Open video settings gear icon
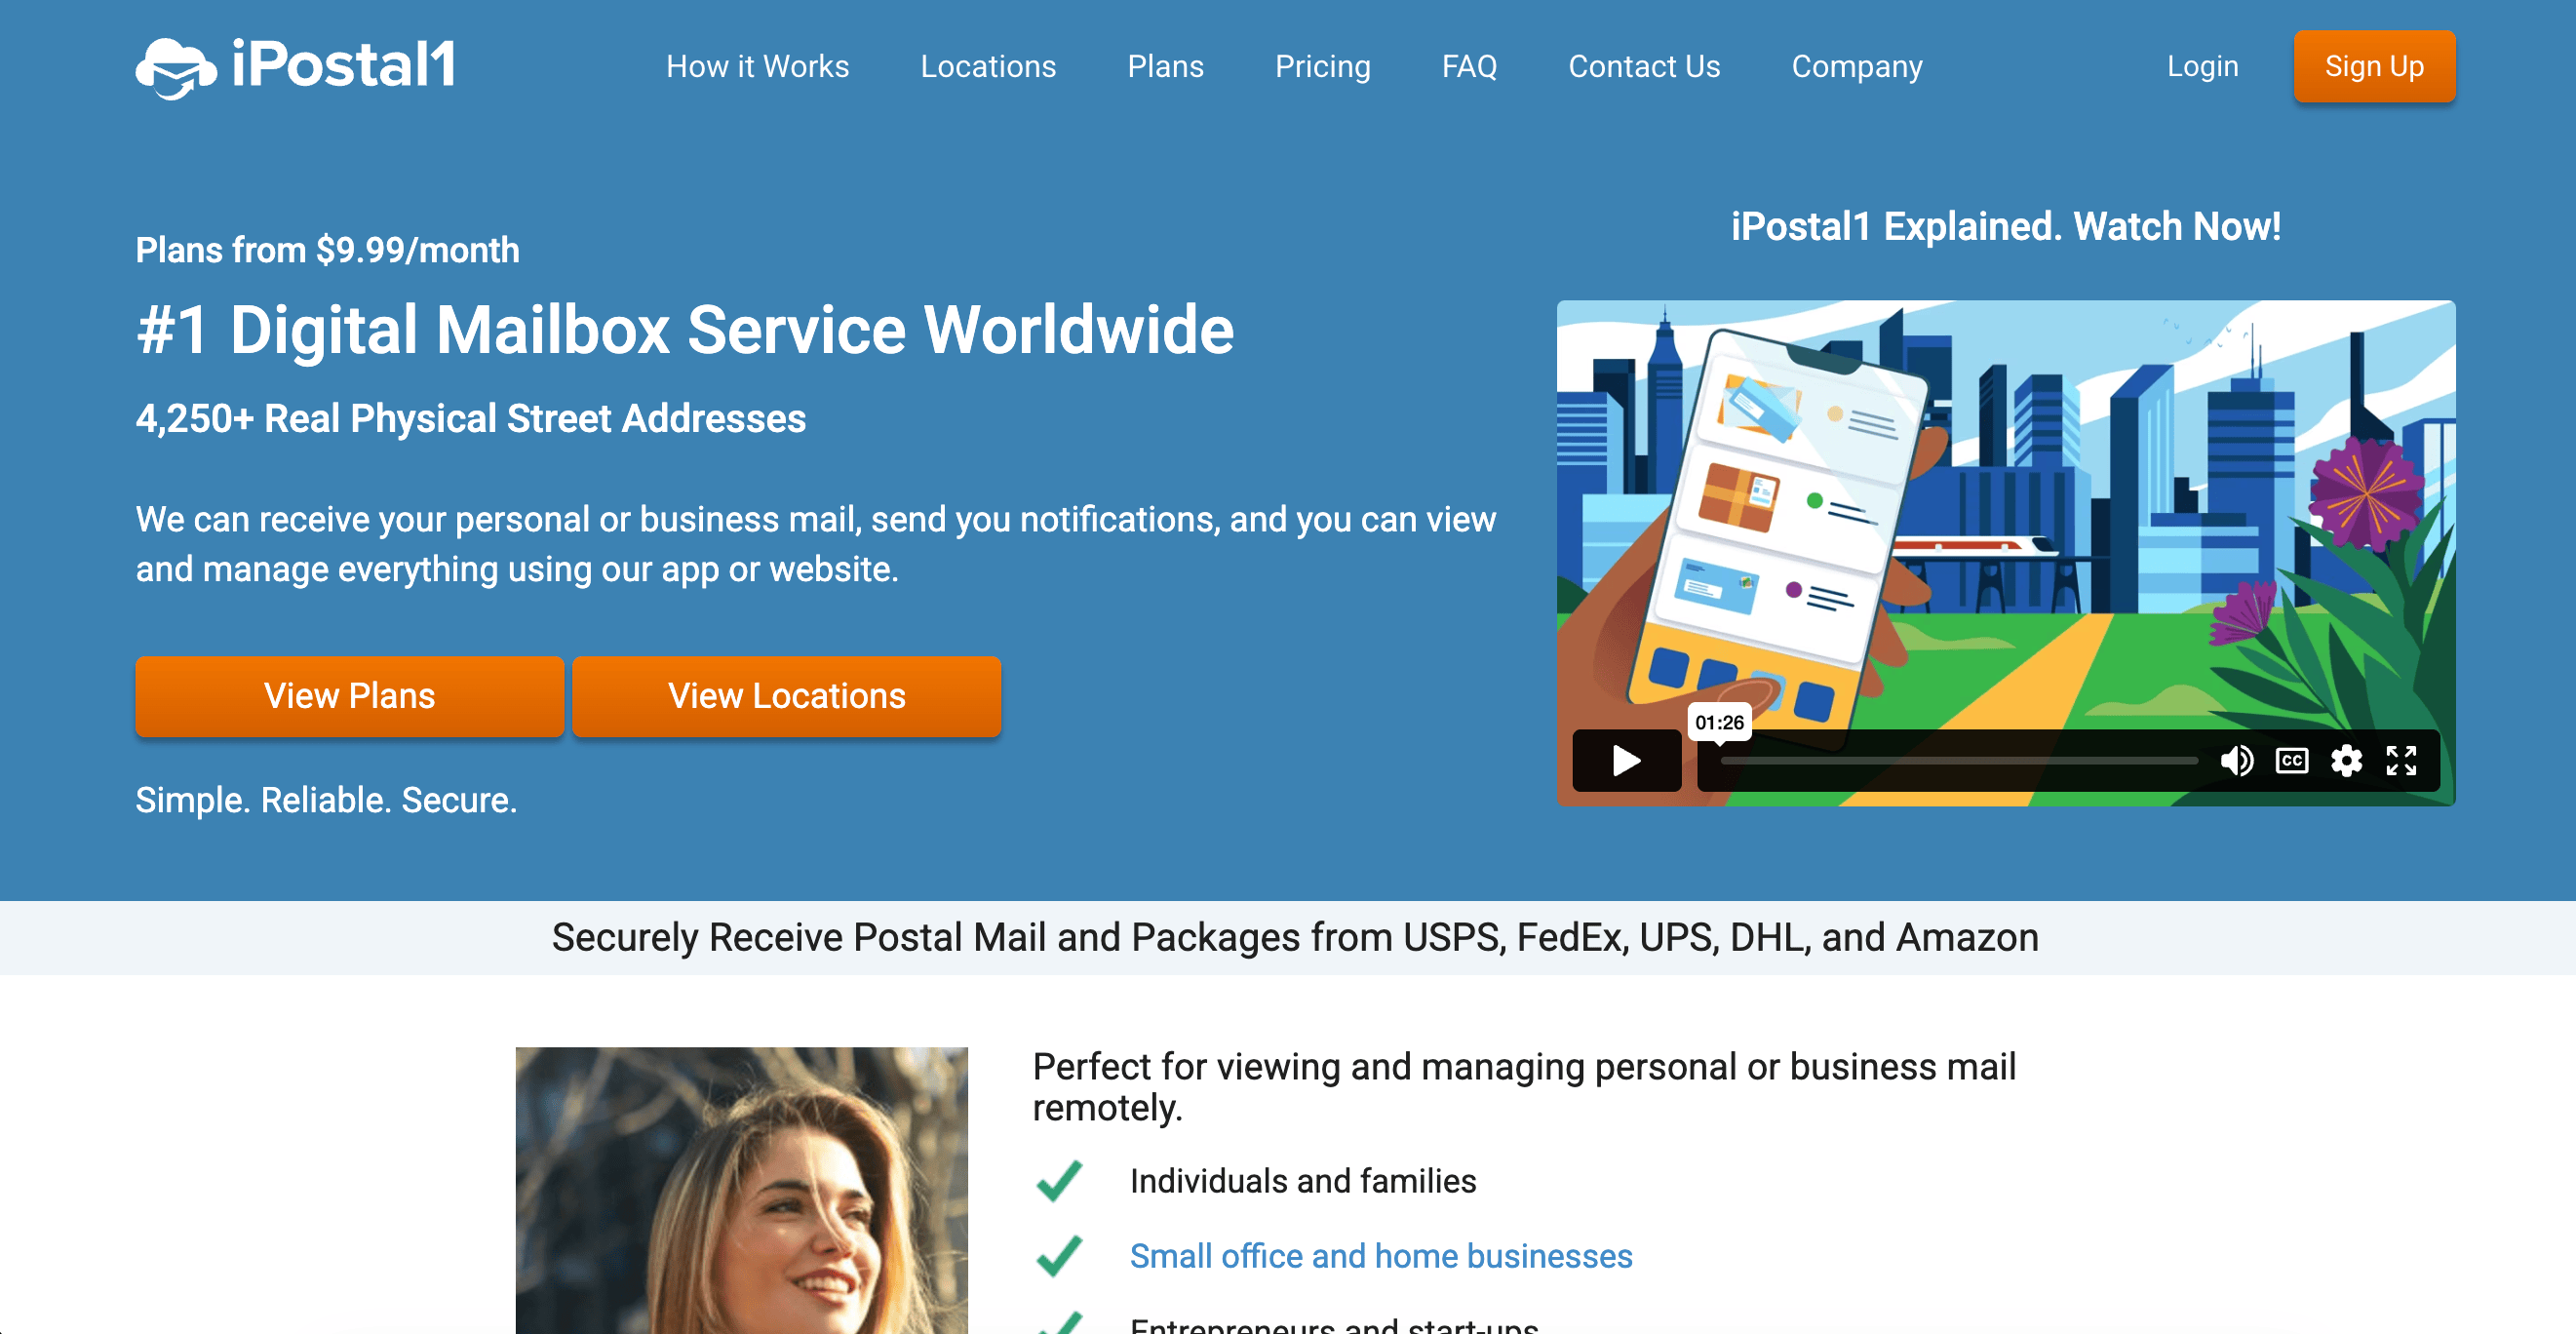Viewport: 2576px width, 1334px height. tap(2346, 761)
